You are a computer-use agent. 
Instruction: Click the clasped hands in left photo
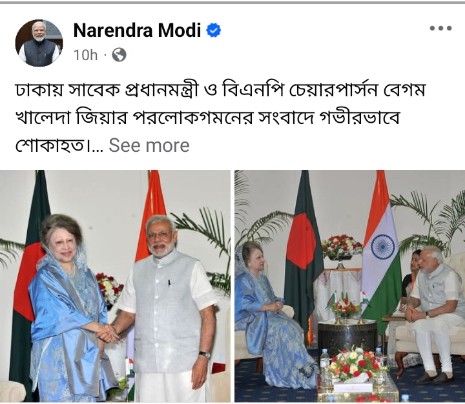tap(108, 333)
